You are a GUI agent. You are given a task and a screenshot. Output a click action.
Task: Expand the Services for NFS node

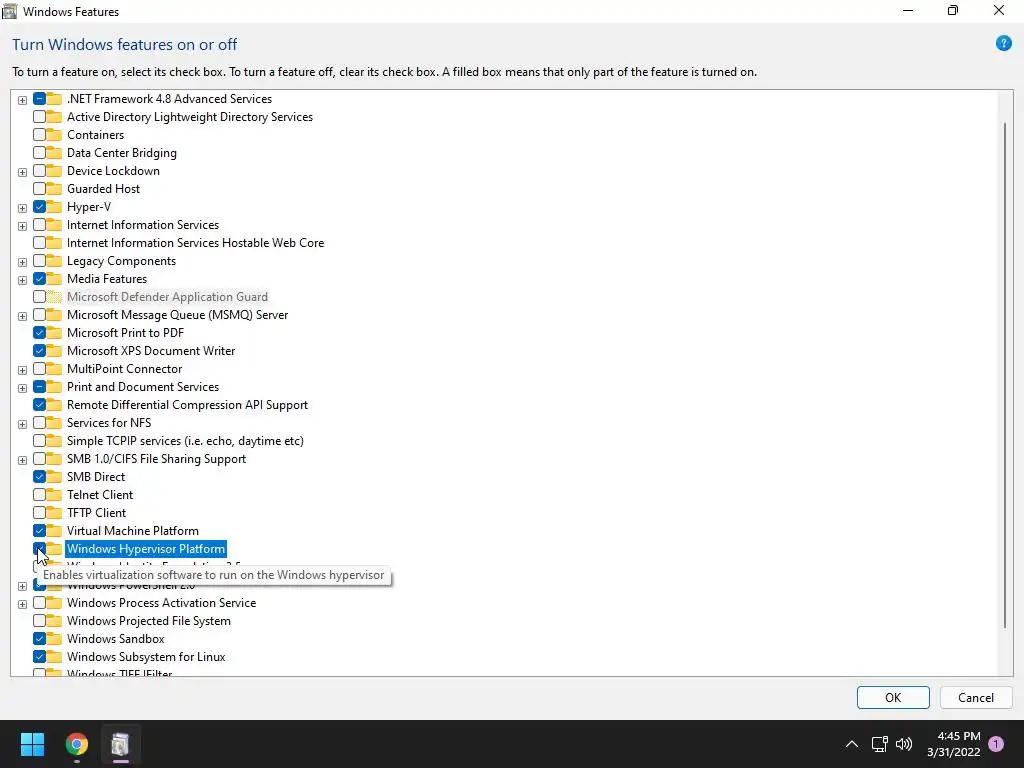tap(22, 424)
